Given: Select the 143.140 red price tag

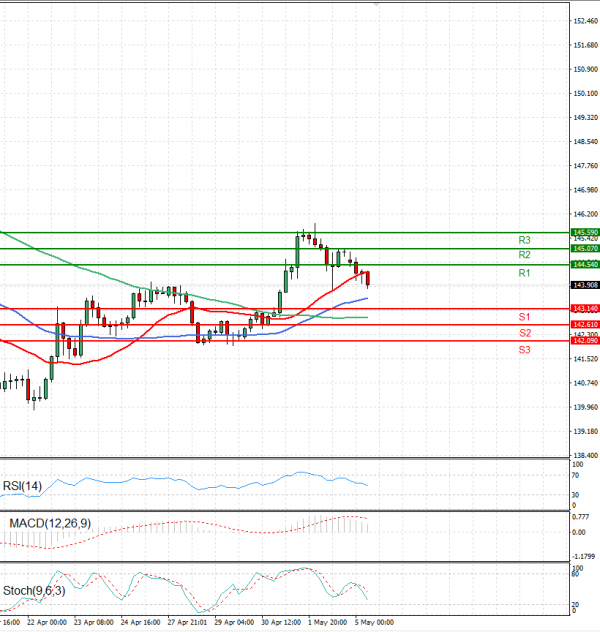Looking at the screenshot, I should tap(584, 309).
